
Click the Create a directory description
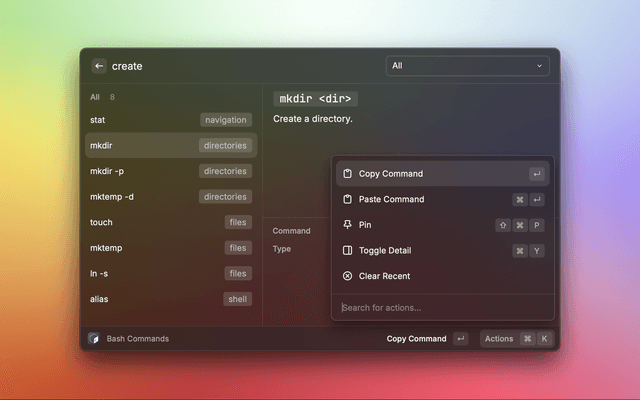[313, 119]
